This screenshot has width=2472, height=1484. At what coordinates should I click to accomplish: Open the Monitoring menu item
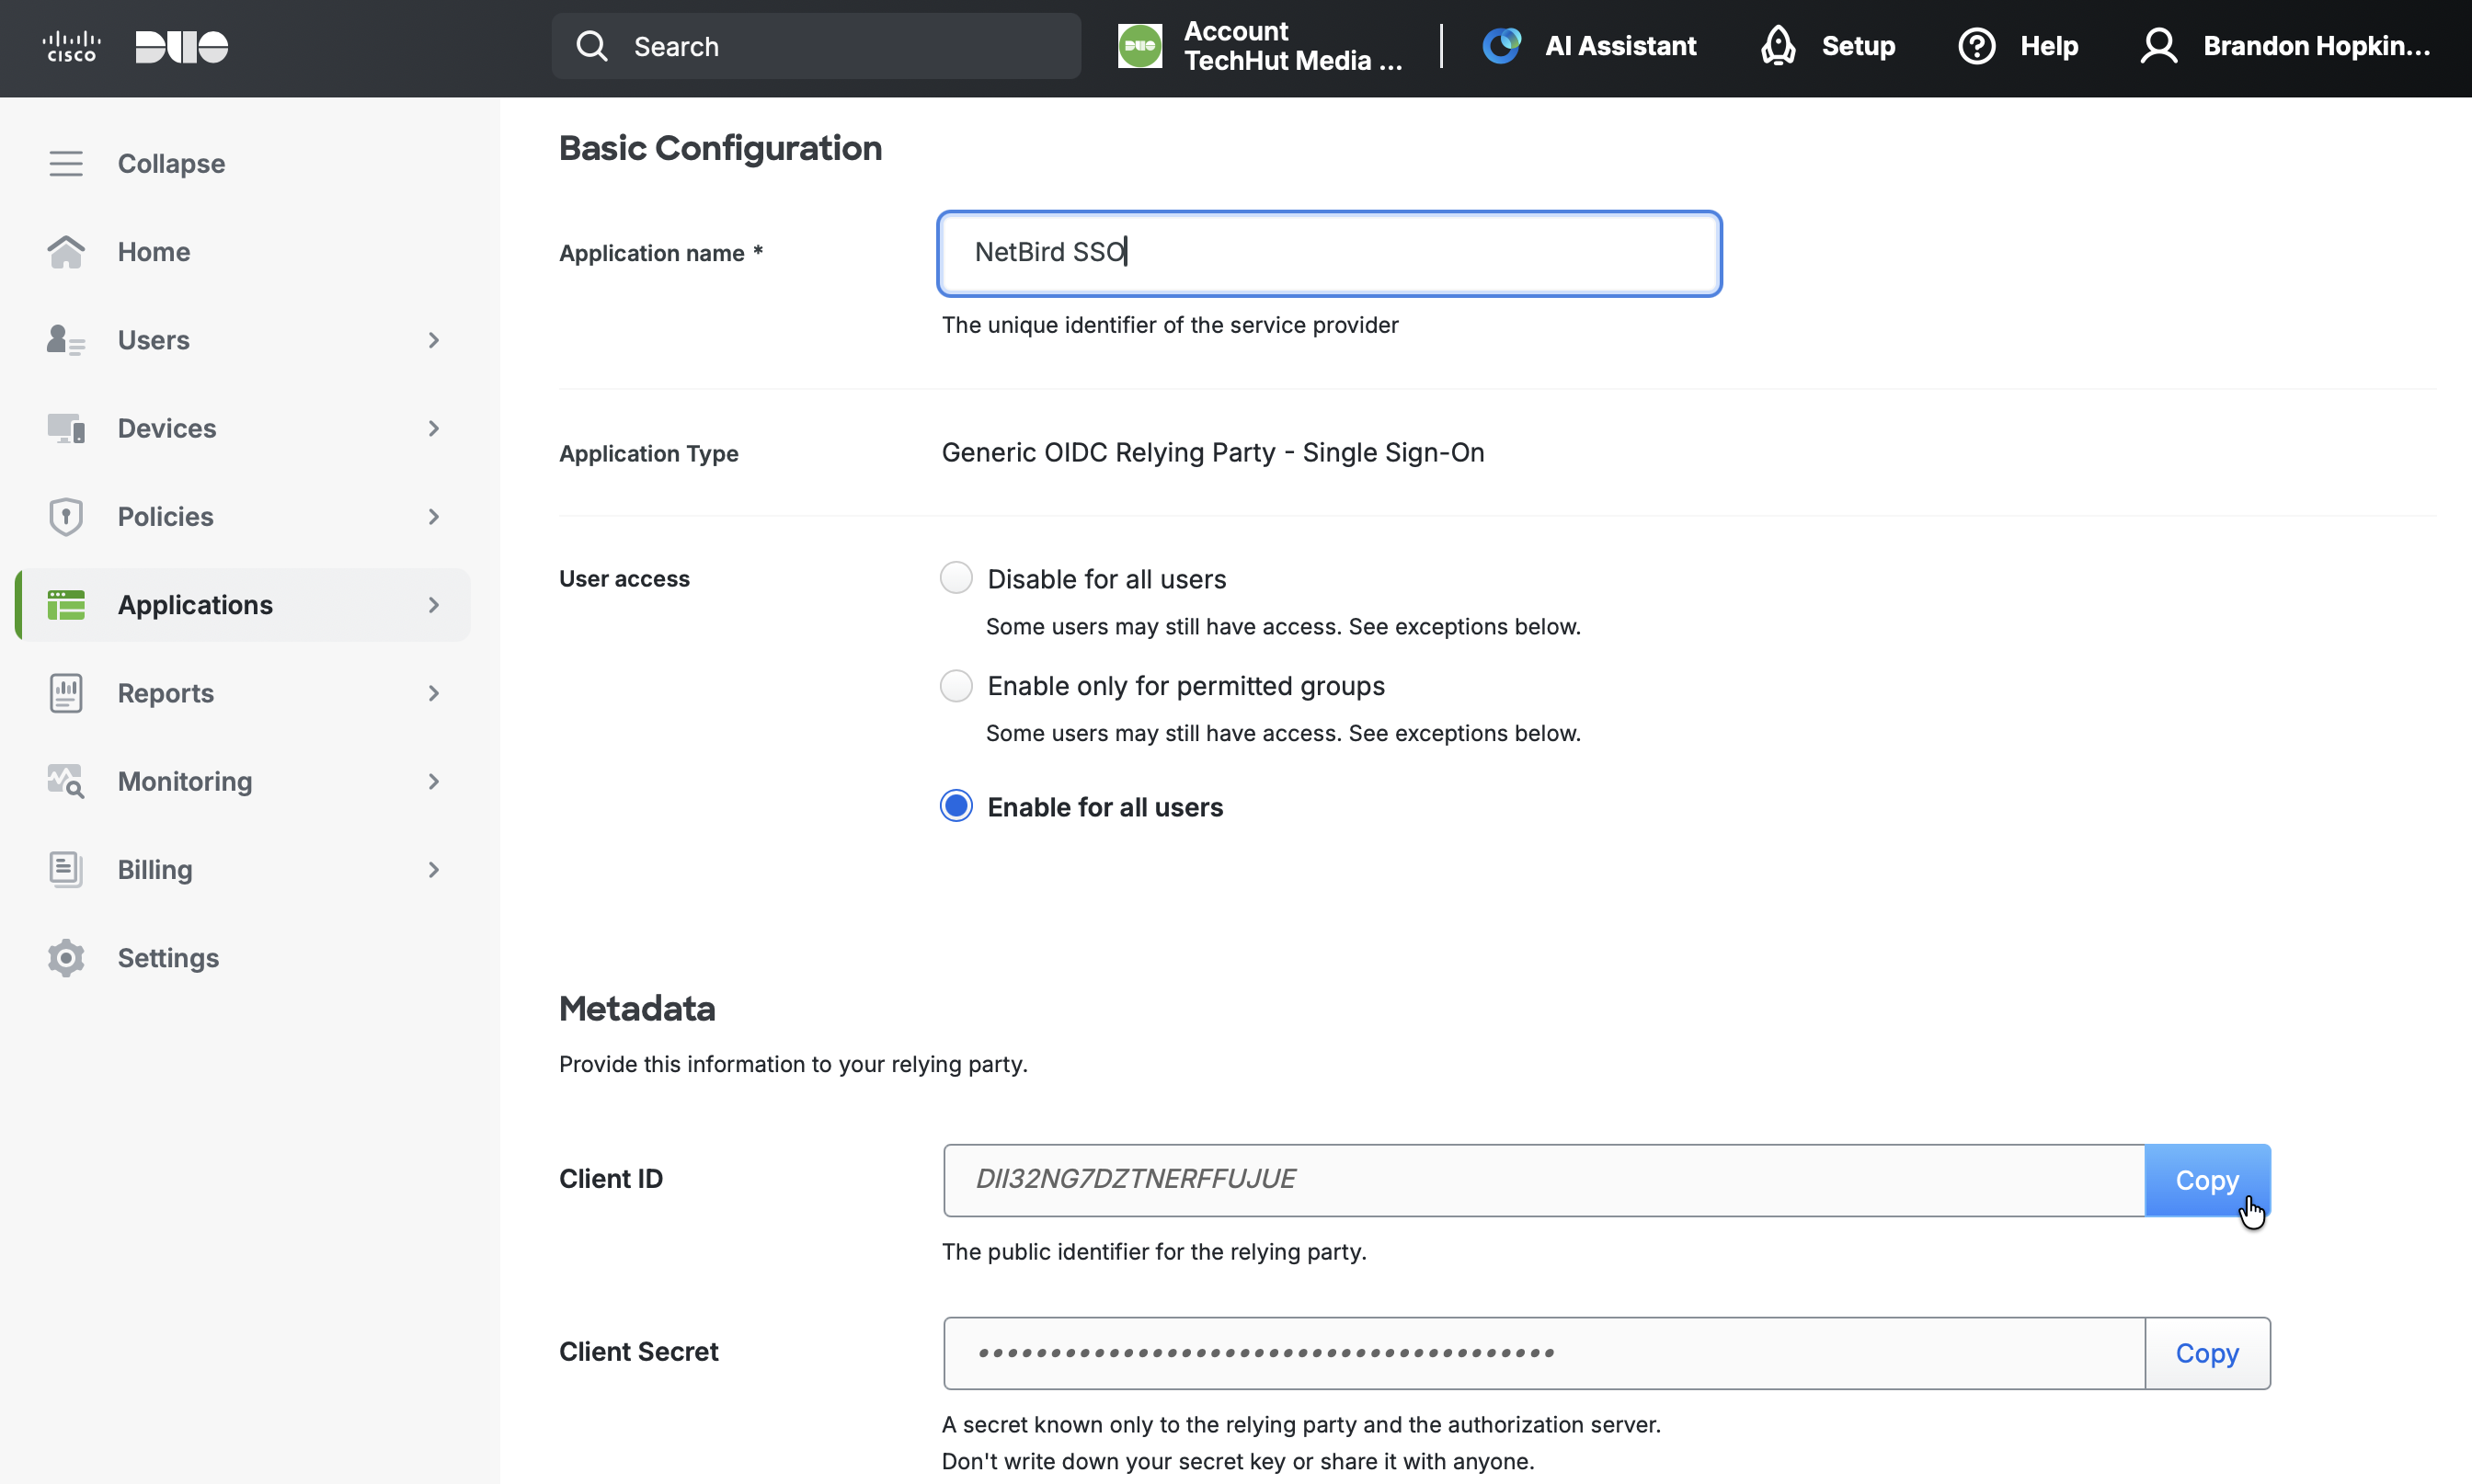pos(185,781)
